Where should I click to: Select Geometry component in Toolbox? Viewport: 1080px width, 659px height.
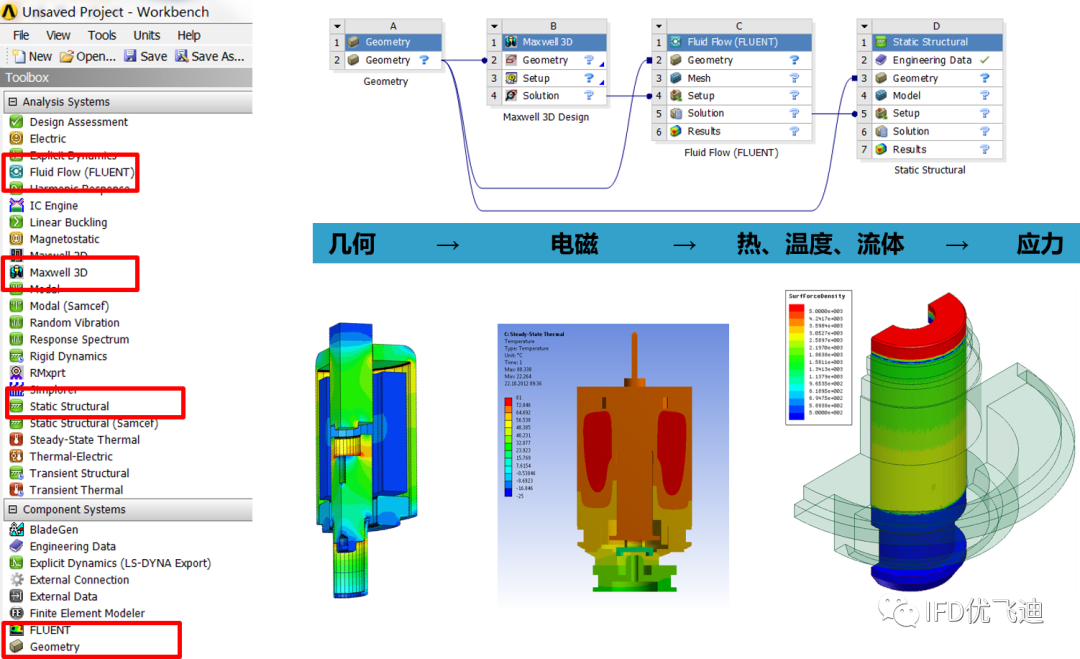point(44,647)
